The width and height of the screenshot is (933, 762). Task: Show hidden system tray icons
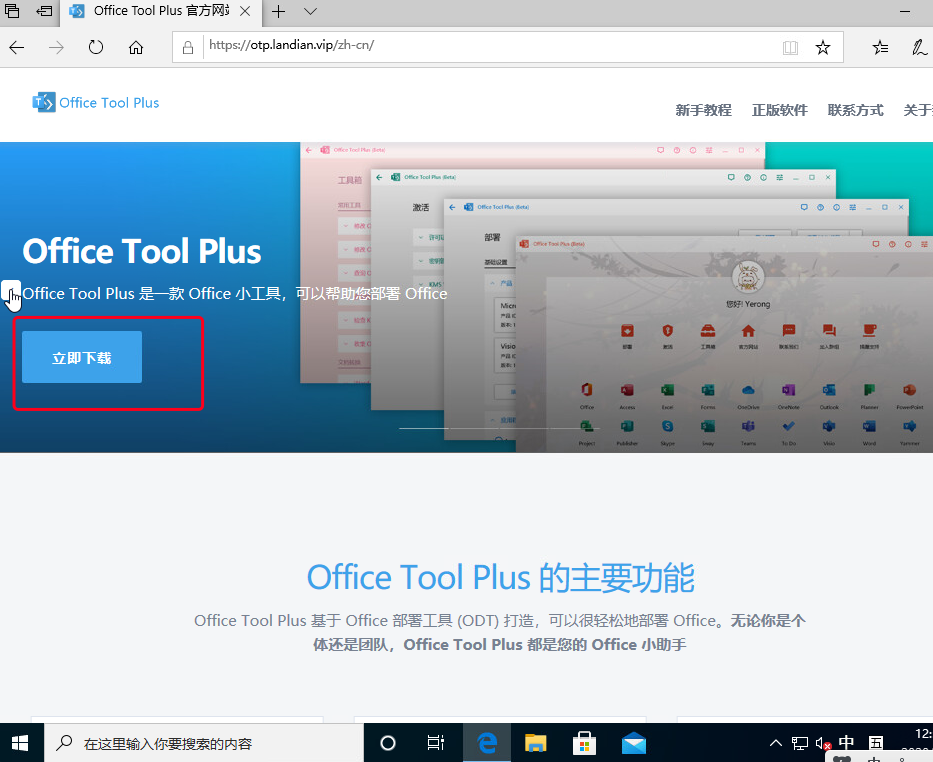pyautogui.click(x=776, y=743)
